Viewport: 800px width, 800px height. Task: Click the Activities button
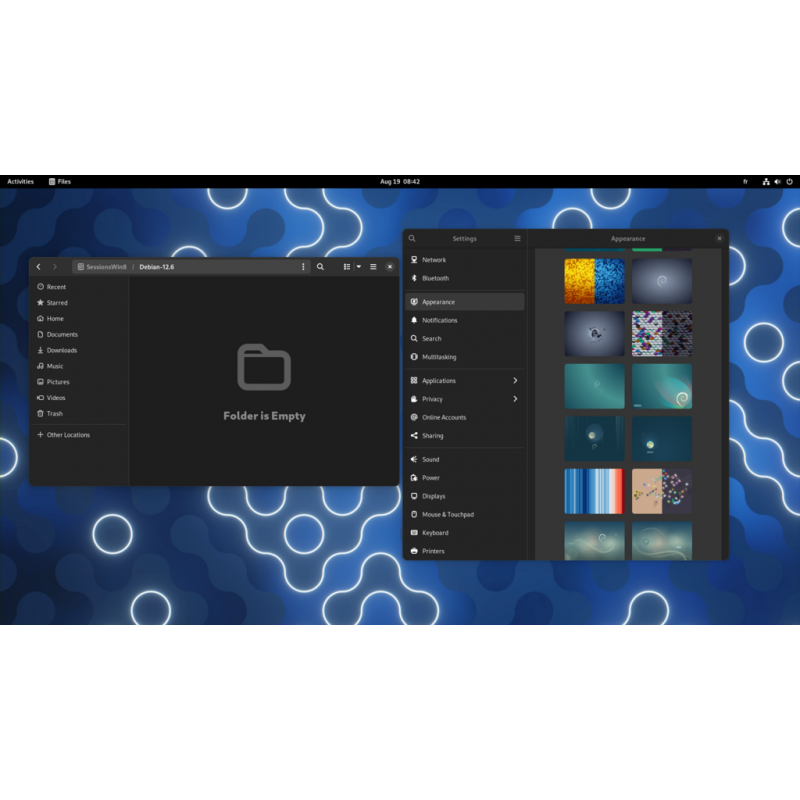(x=20, y=182)
